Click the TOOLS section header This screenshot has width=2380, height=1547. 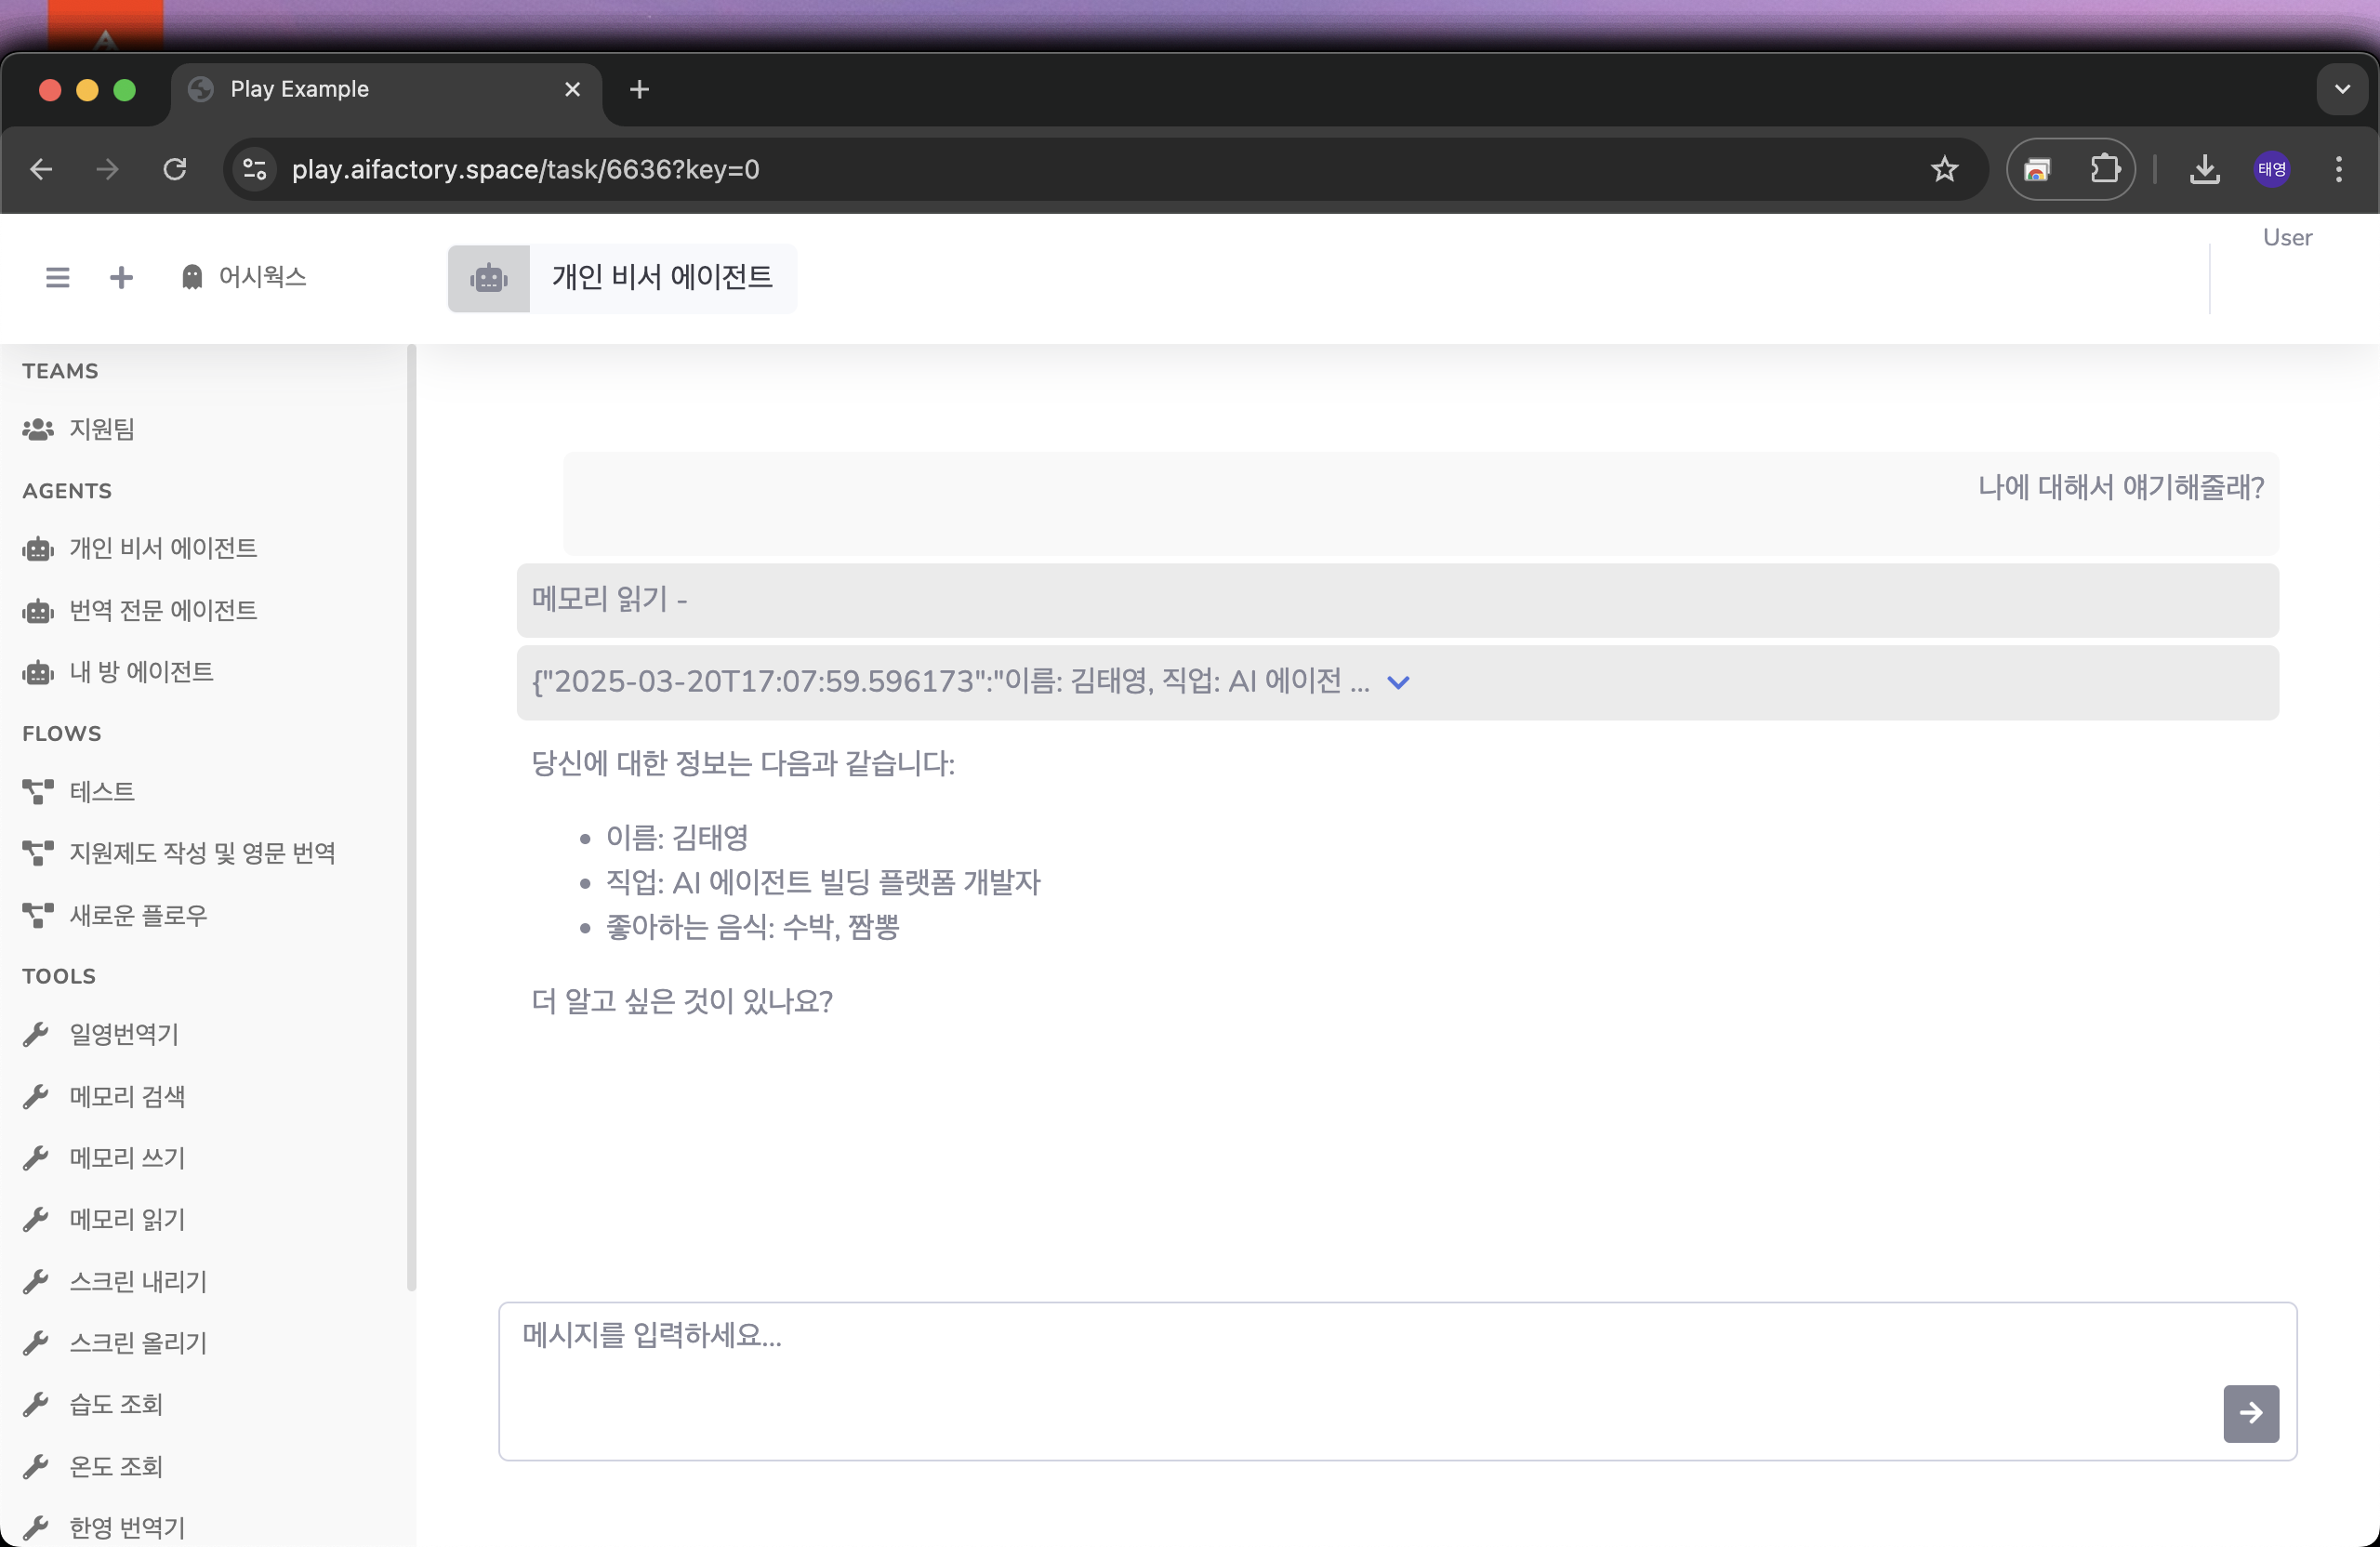pos(59,976)
